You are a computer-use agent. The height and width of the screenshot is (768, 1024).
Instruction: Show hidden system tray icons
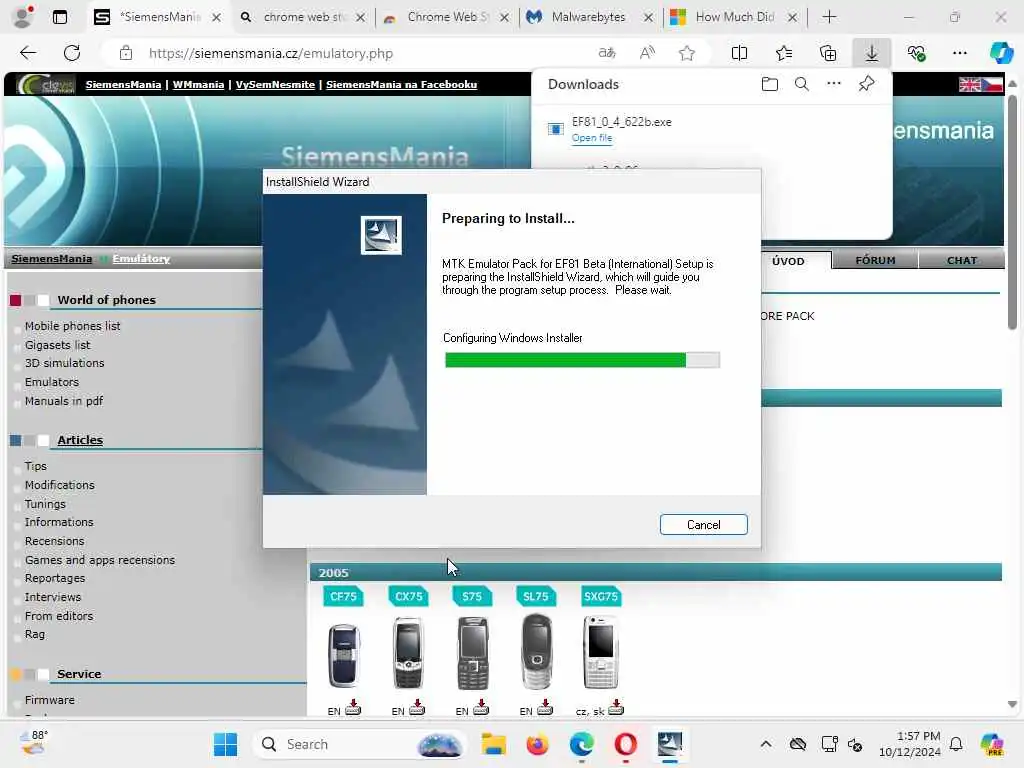coord(766,744)
